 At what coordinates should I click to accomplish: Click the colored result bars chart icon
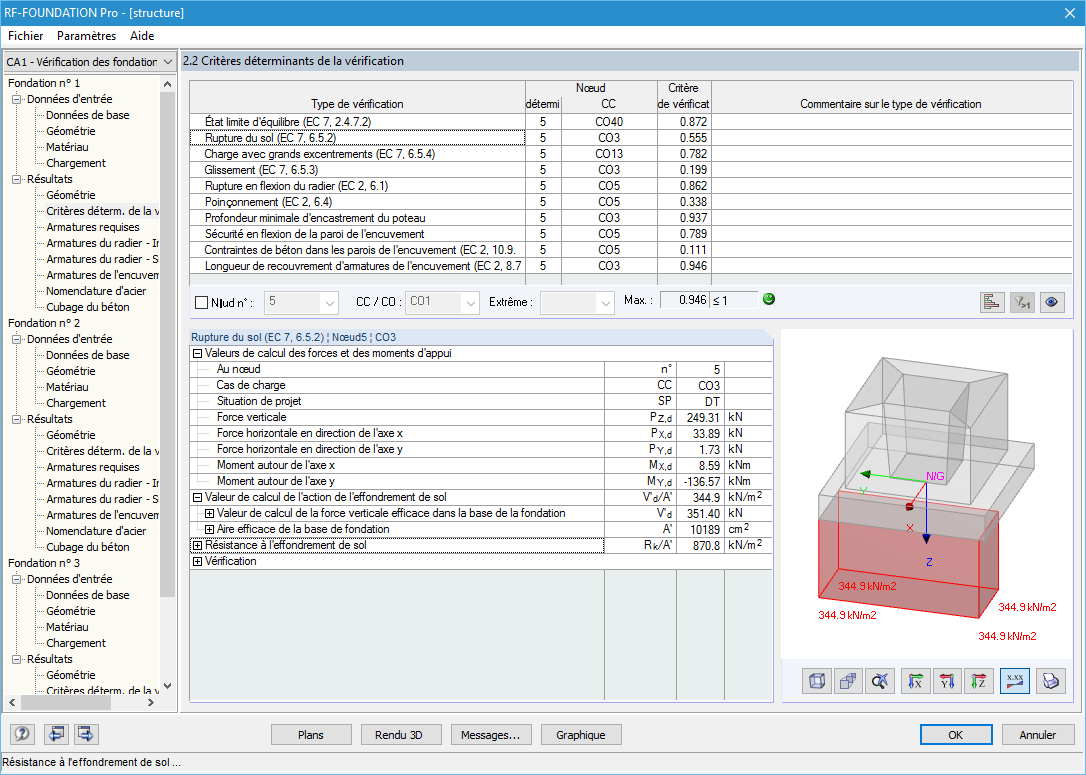click(x=992, y=302)
